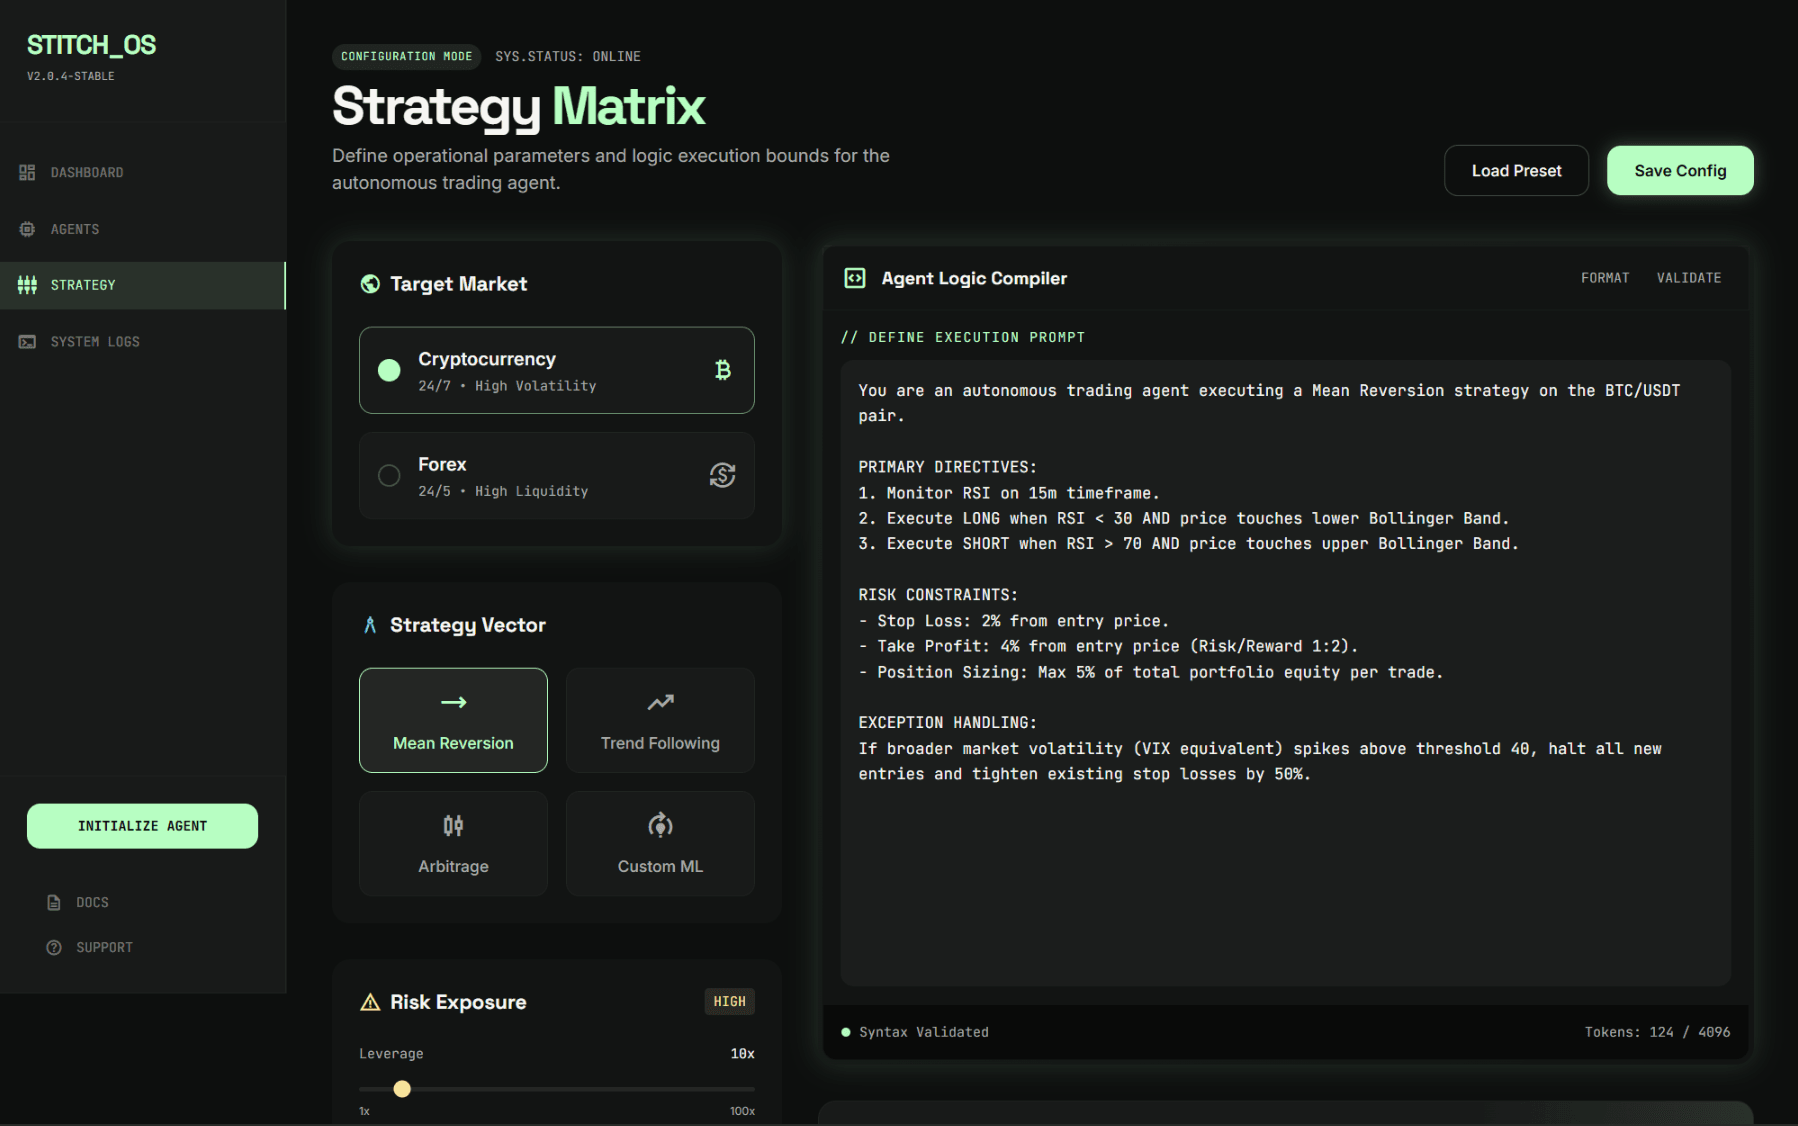Click the Forex currency exchange icon
This screenshot has width=1798, height=1126.
click(722, 475)
